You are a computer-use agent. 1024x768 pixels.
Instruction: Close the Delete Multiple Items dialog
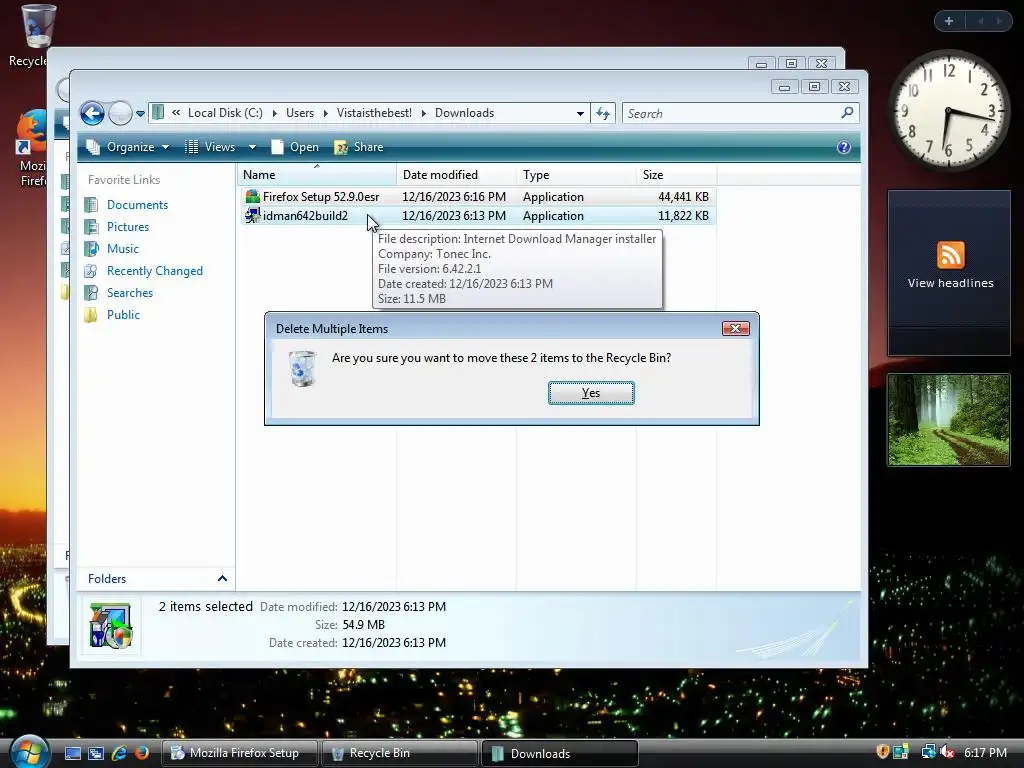click(735, 328)
